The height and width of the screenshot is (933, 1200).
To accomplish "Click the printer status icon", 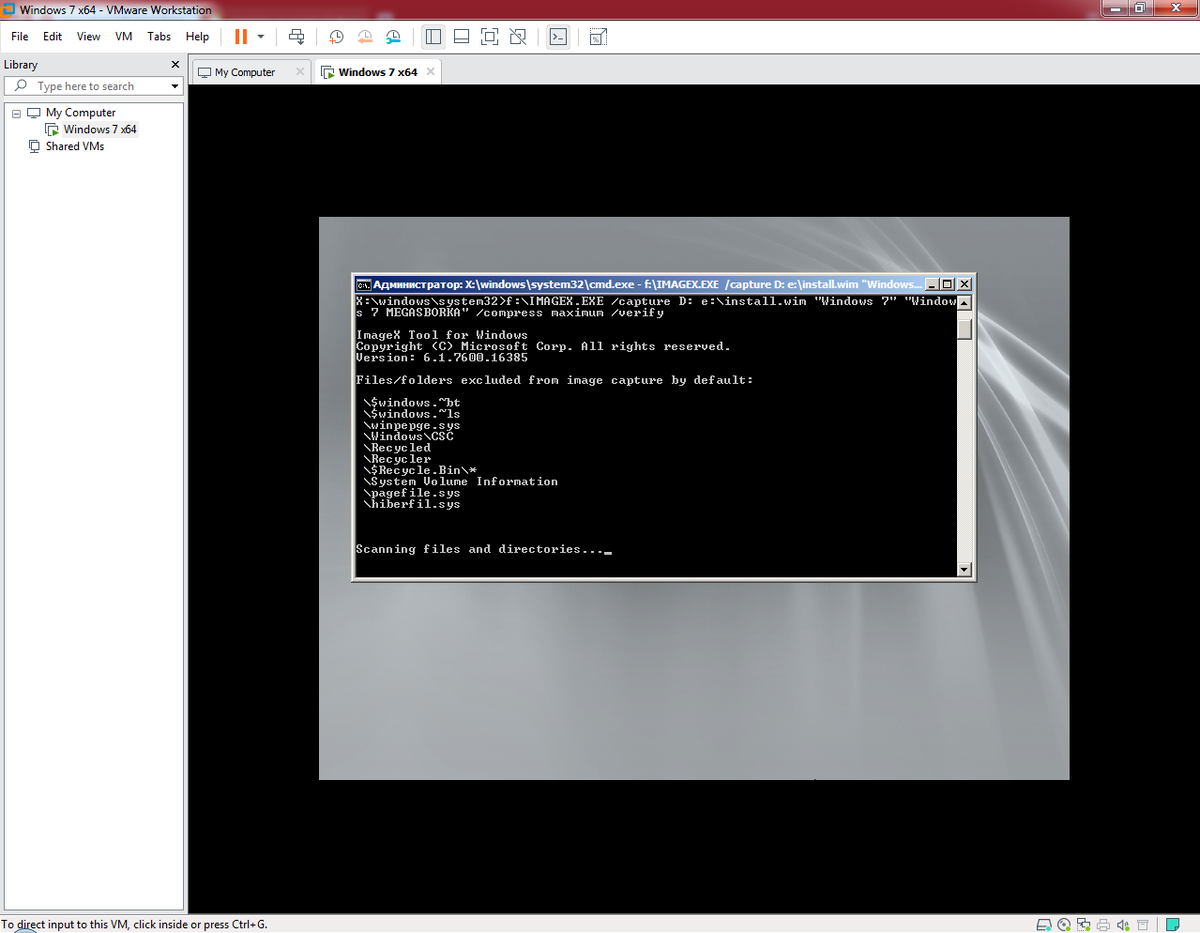I will pos(1103,924).
